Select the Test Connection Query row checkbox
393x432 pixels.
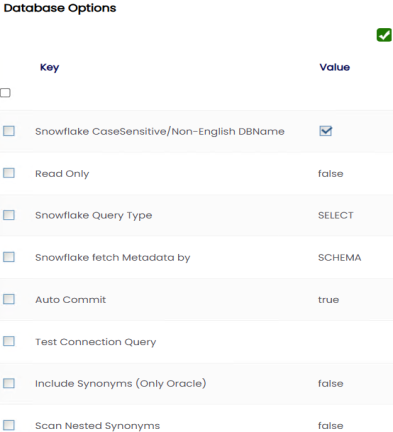coord(9,341)
